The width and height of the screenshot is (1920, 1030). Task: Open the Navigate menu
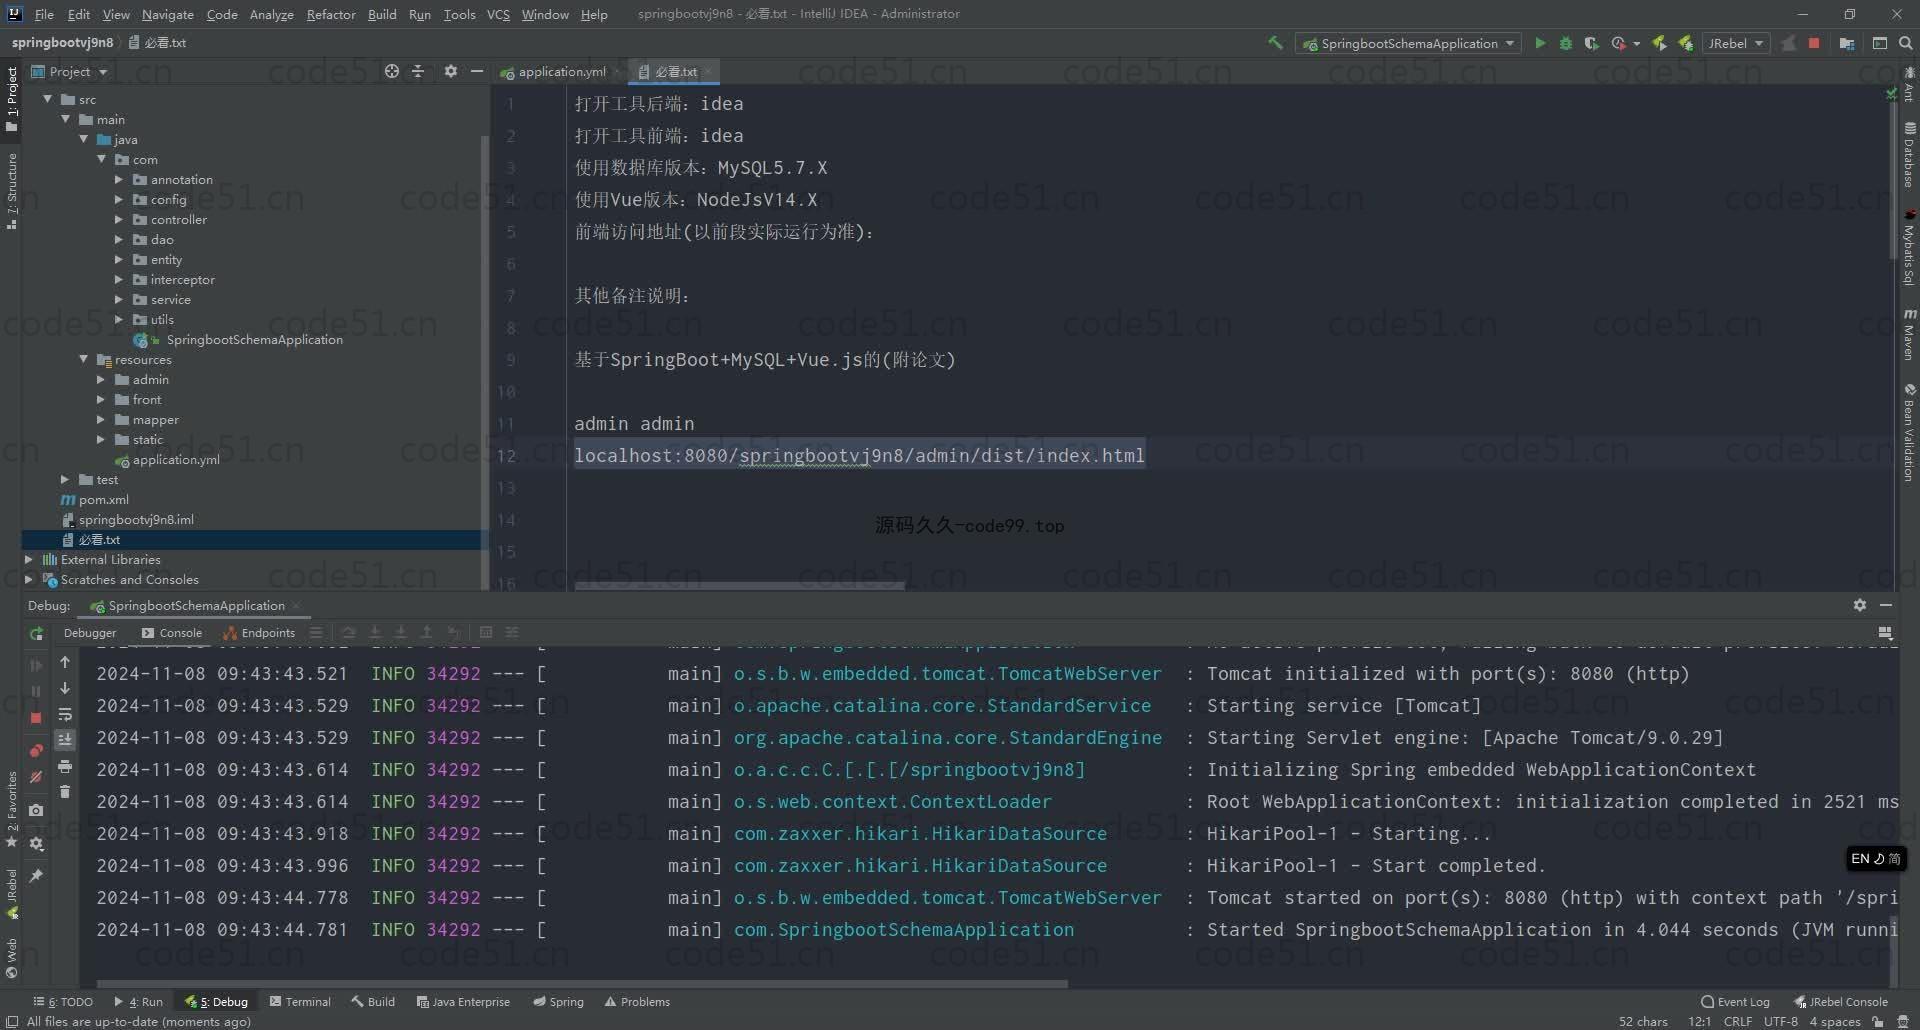click(x=167, y=14)
